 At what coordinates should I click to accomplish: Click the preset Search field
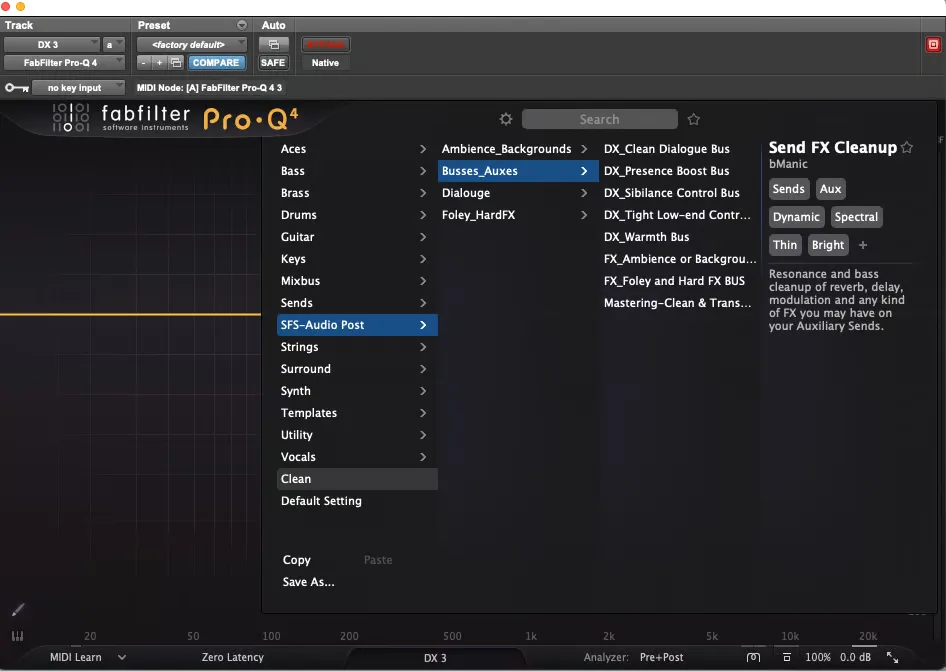click(x=599, y=119)
